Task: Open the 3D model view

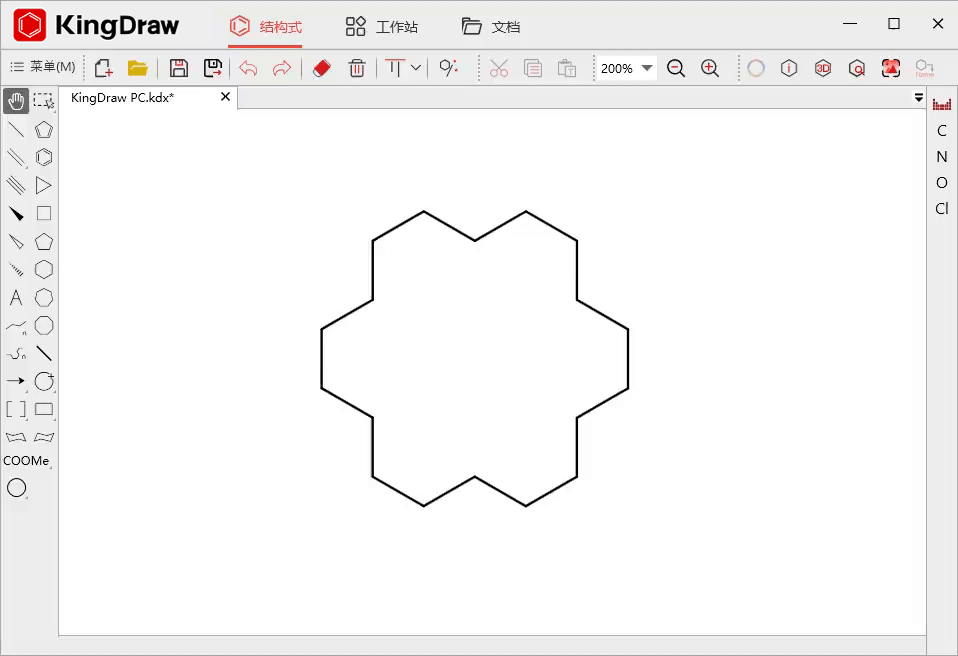Action: pyautogui.click(x=823, y=68)
